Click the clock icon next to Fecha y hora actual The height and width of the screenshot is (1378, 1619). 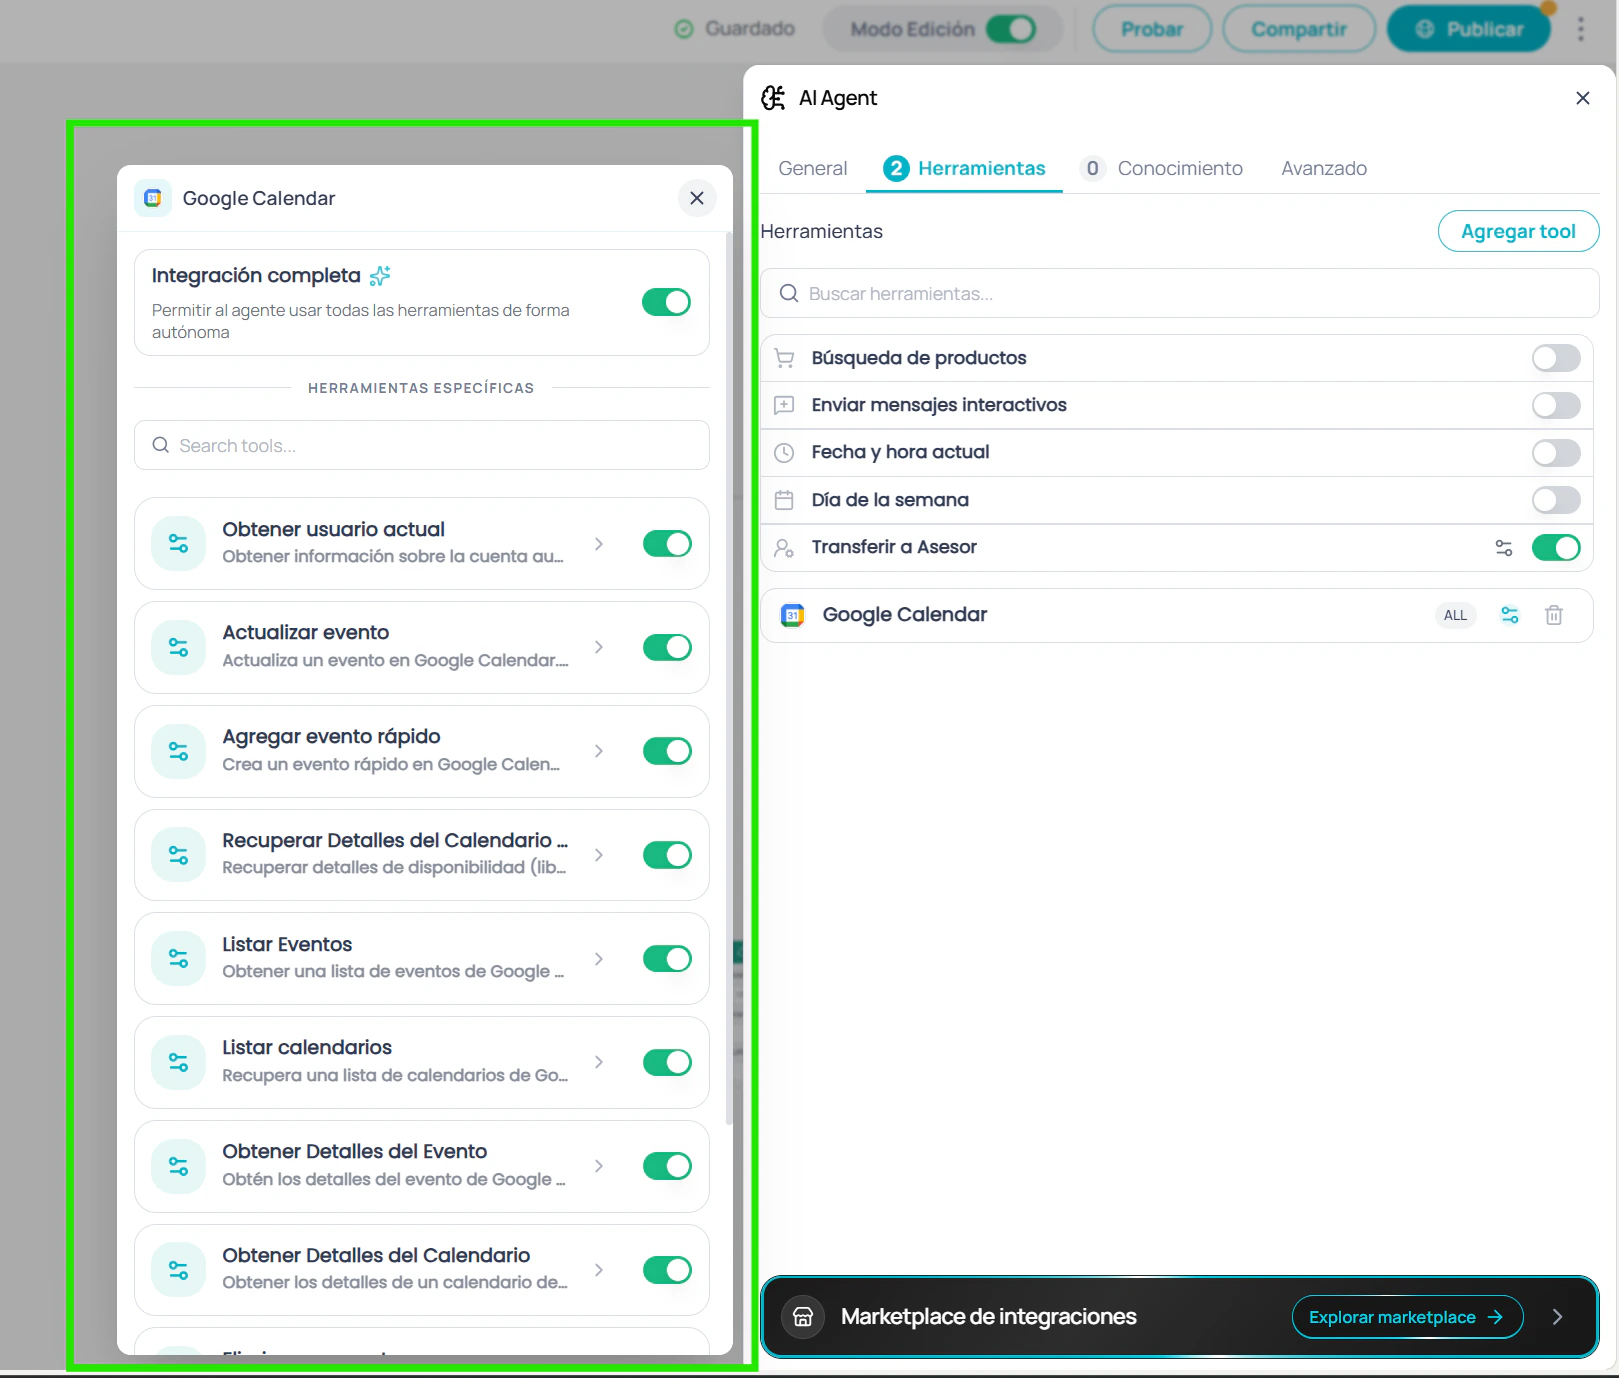point(784,452)
